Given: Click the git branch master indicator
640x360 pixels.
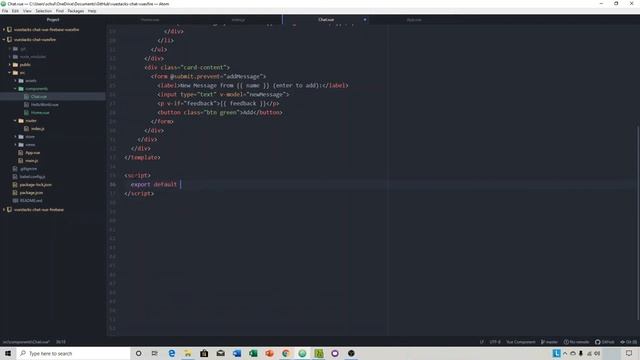Looking at the screenshot, I should (x=549, y=342).
